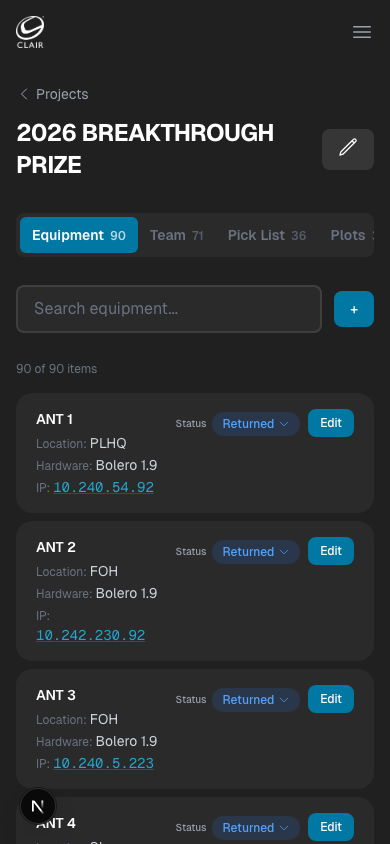Open ANT 1 status dropdown
The height and width of the screenshot is (844, 390).
point(256,424)
